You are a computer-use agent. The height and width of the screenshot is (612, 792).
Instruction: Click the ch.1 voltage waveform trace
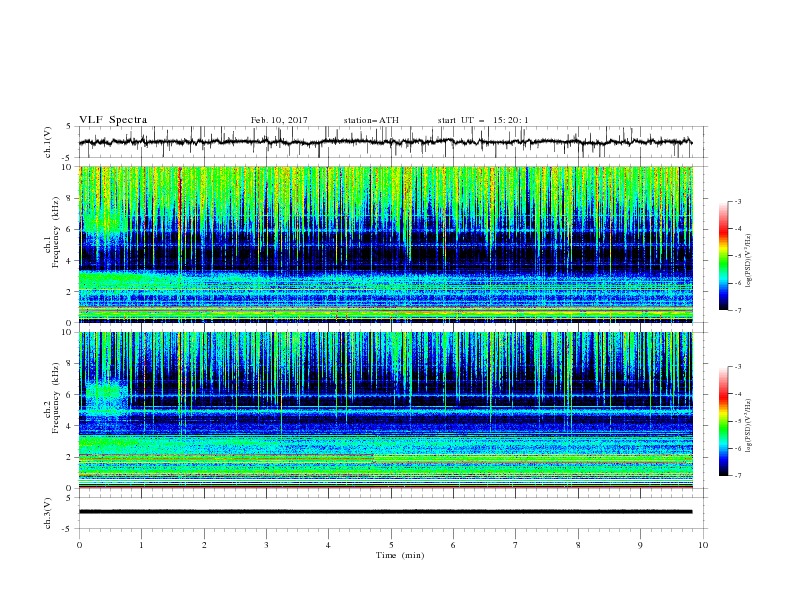[385, 142]
